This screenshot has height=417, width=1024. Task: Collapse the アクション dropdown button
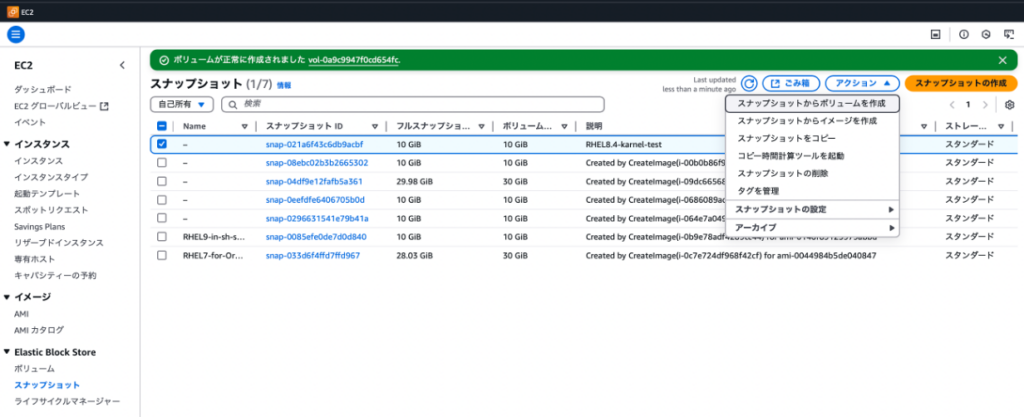pyautogui.click(x=861, y=84)
